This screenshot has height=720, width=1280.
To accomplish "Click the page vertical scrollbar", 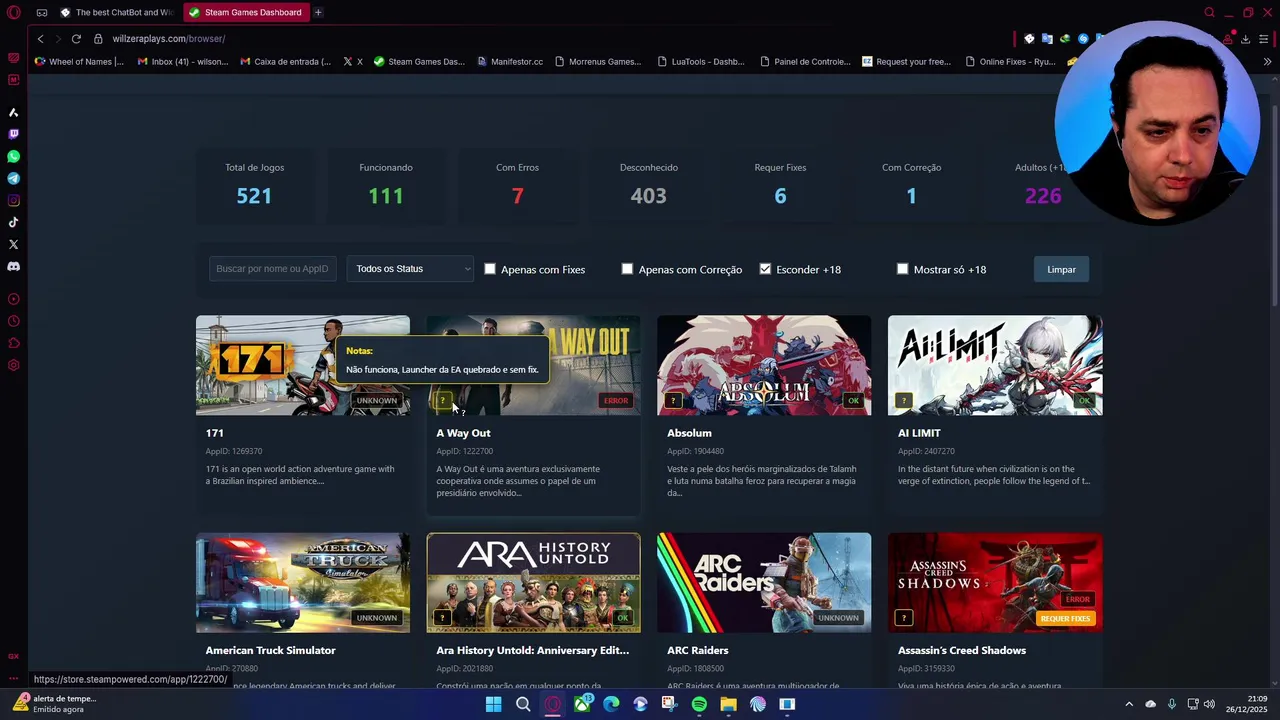I will tap(1275, 205).
